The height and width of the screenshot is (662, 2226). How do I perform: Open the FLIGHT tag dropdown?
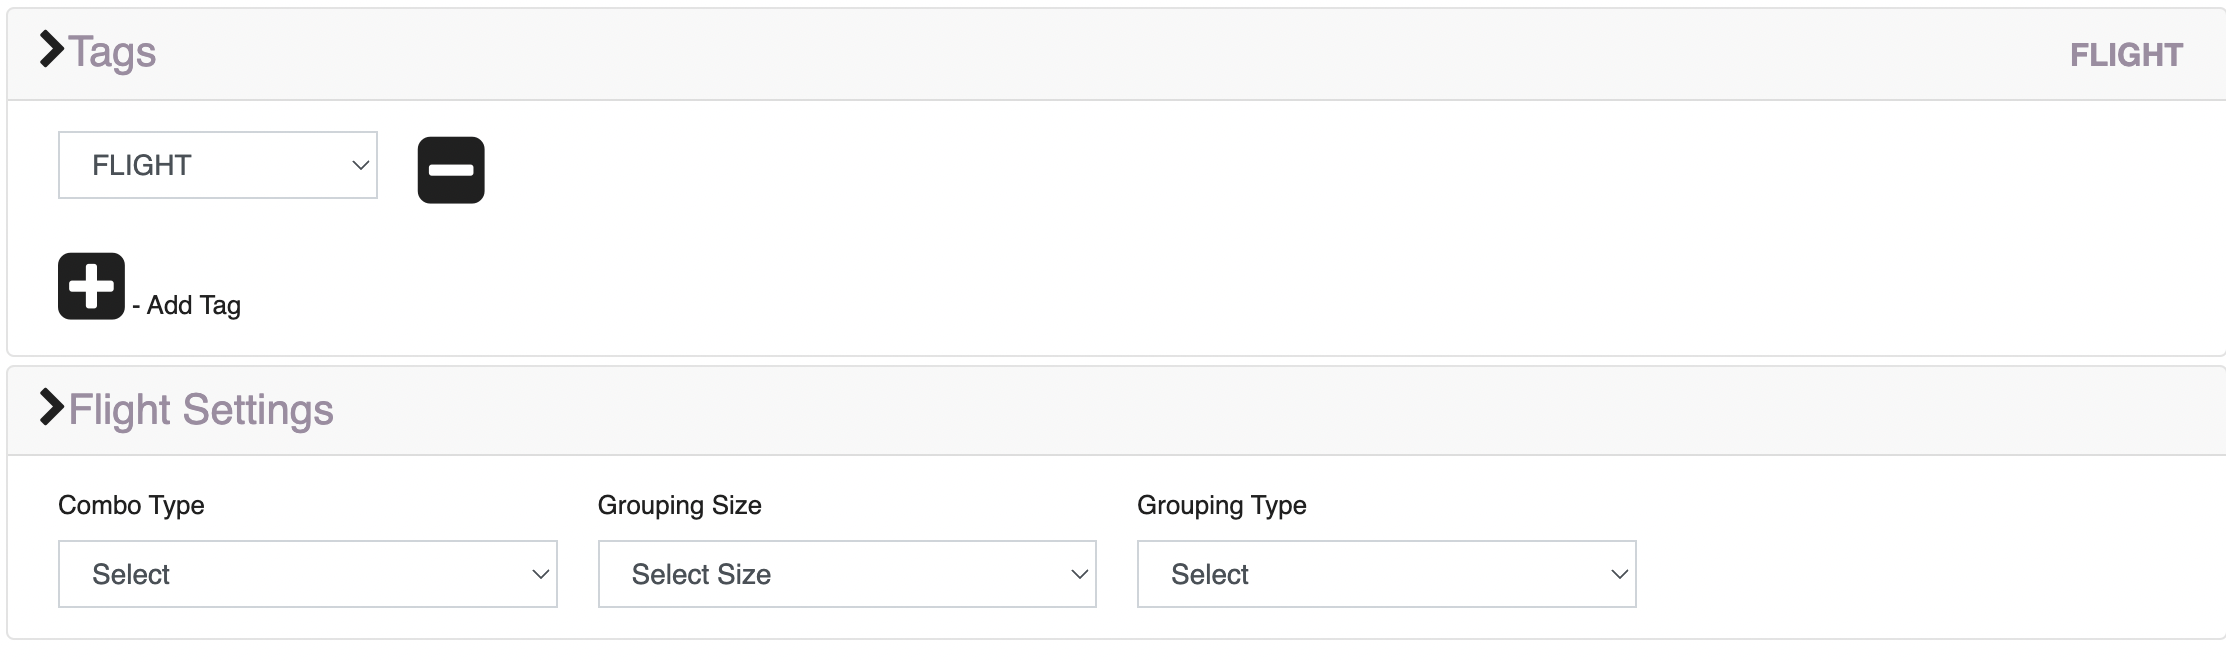click(218, 165)
